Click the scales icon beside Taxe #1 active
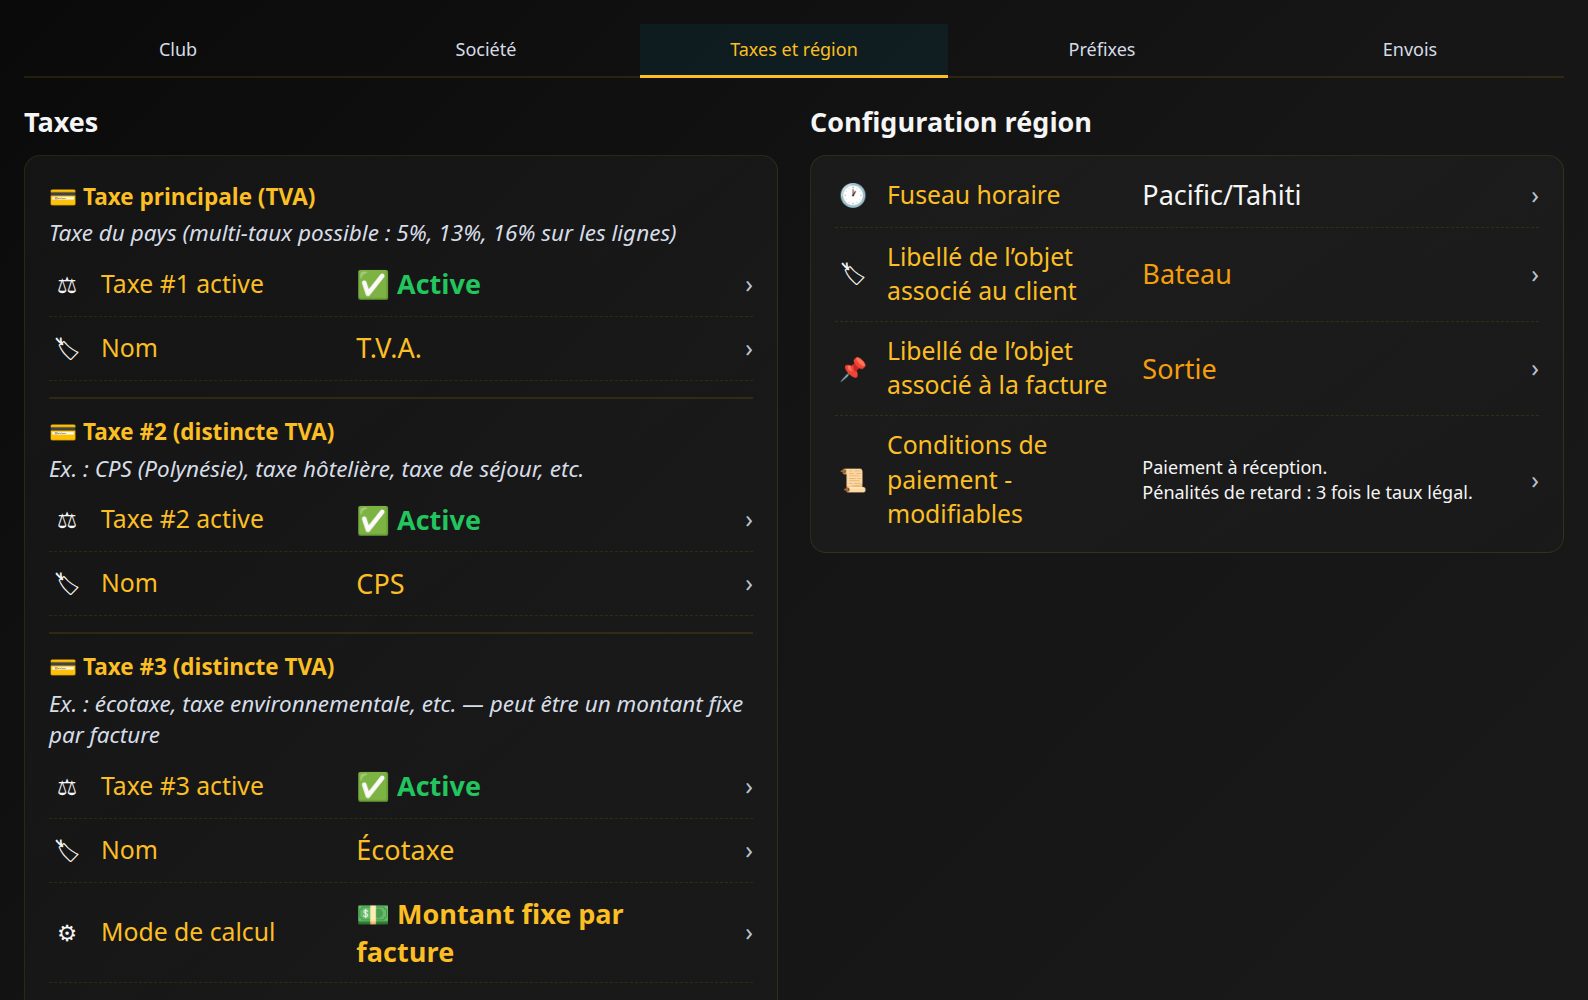Viewport: 1588px width, 1000px height. point(67,286)
